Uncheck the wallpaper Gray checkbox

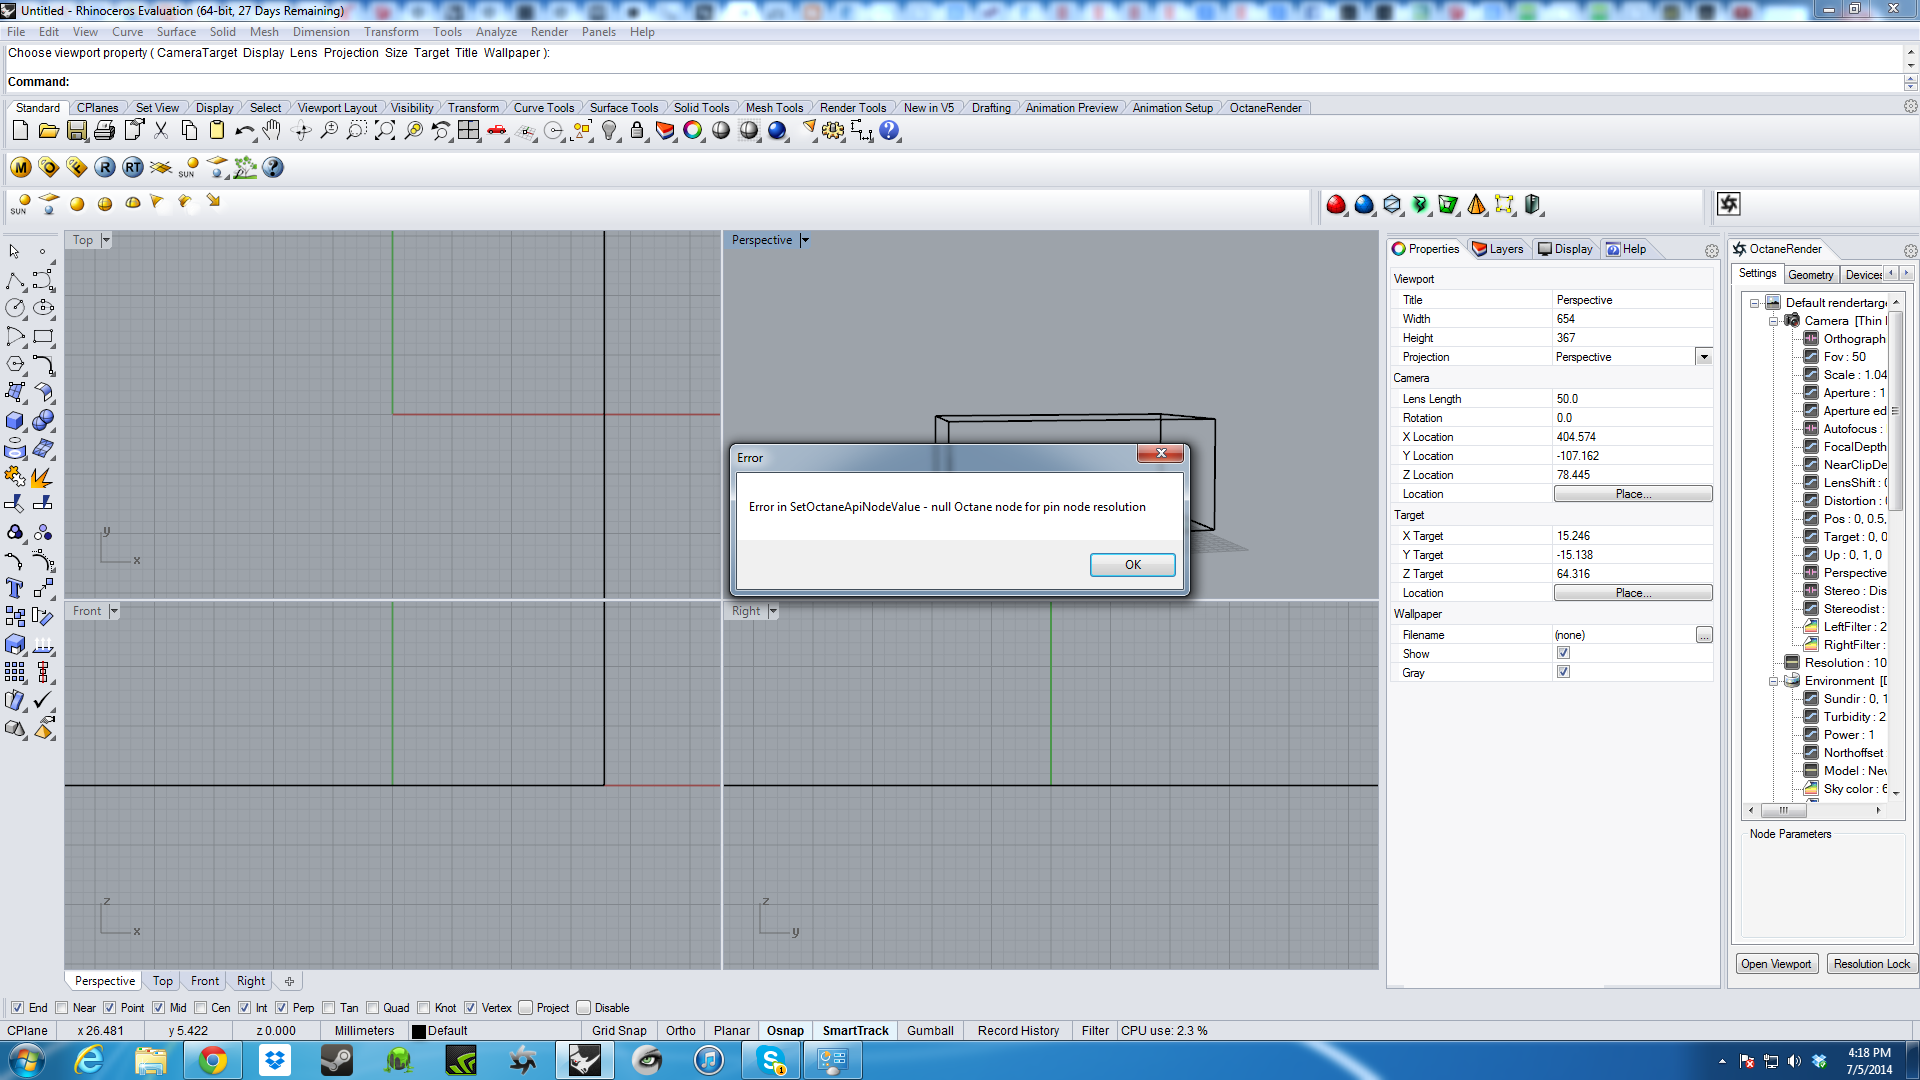coord(1563,672)
